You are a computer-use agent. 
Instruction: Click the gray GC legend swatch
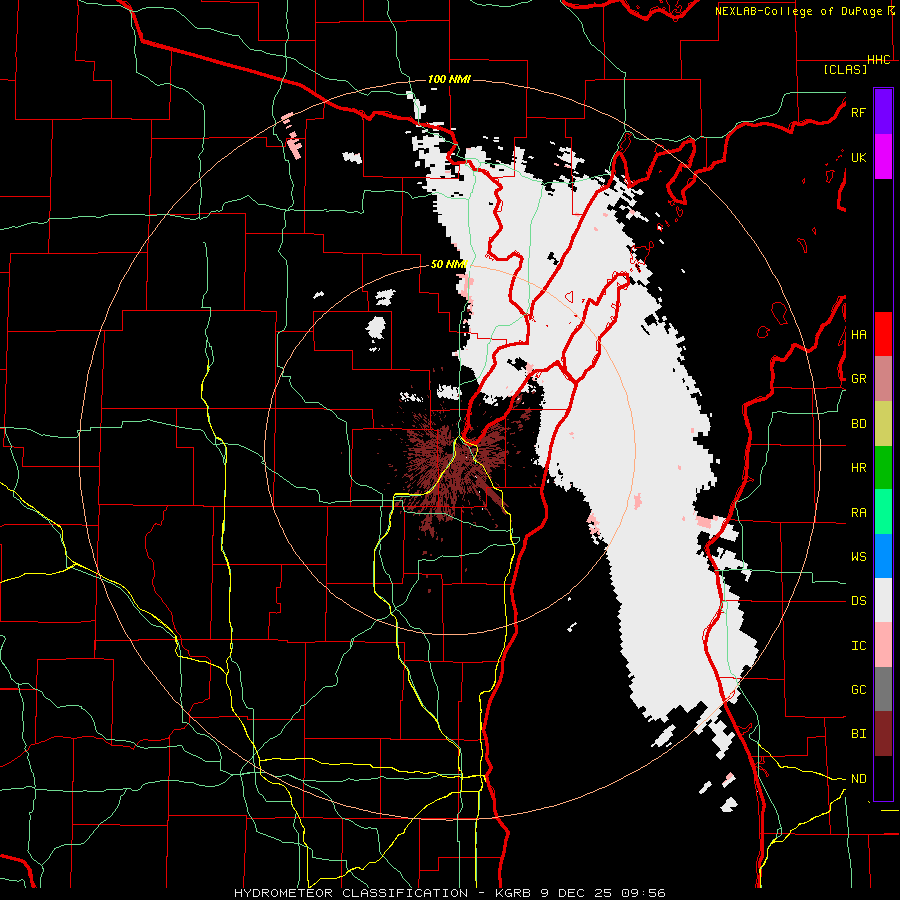tap(883, 689)
